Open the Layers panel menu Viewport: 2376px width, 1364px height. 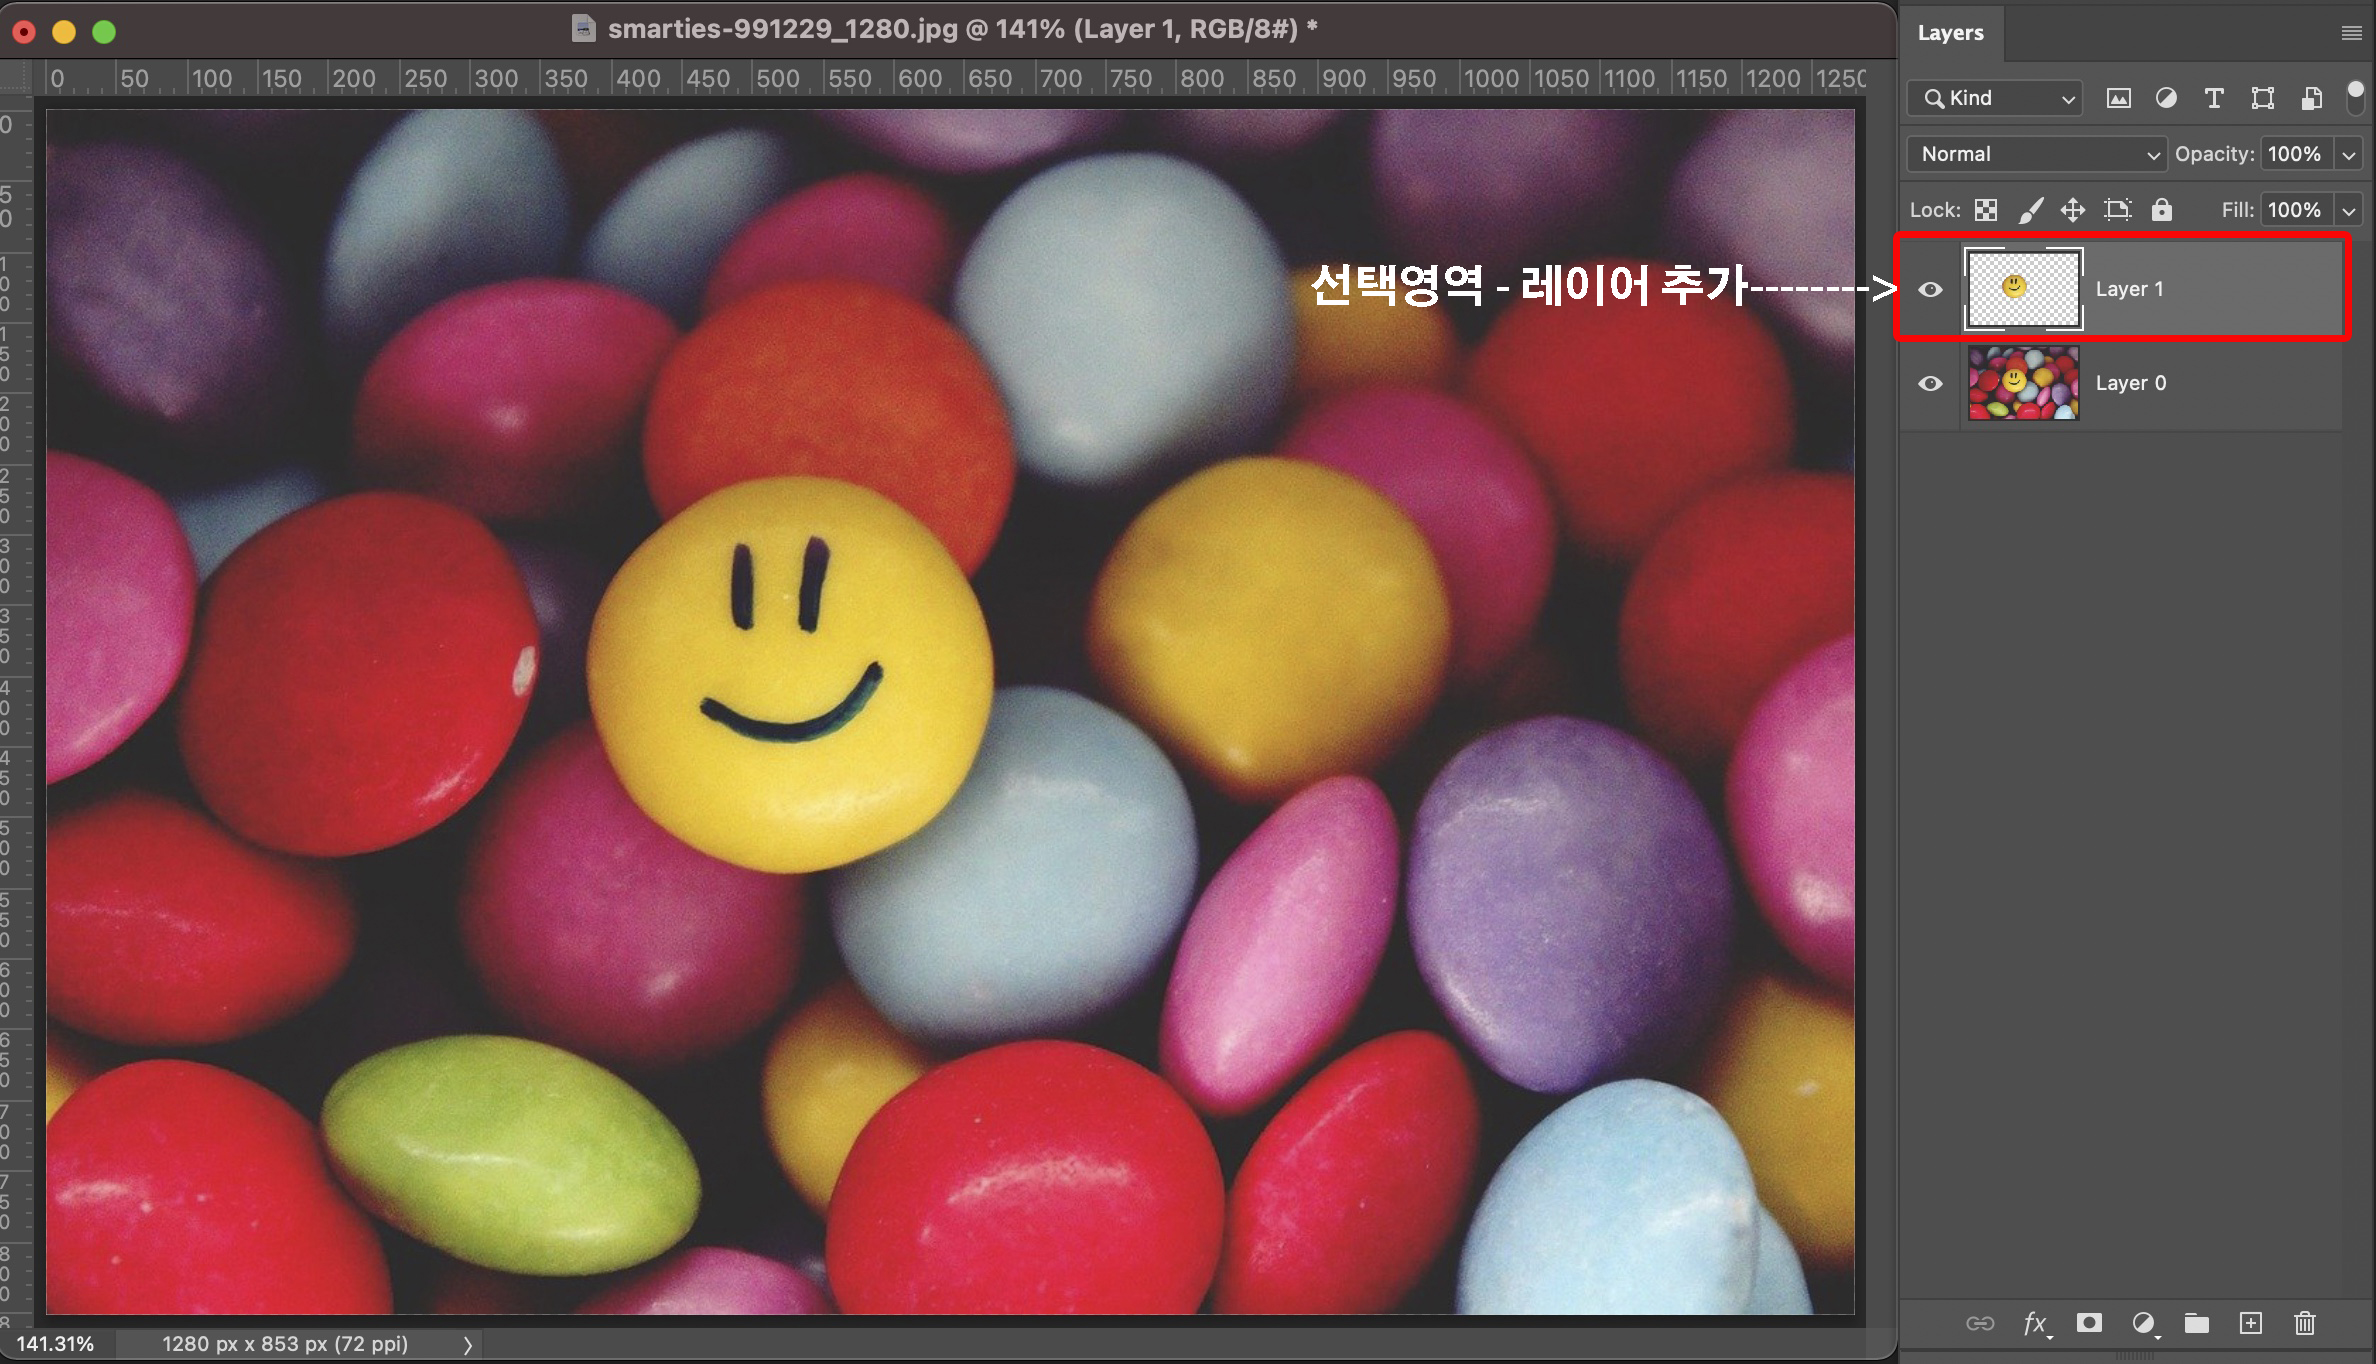[x=2351, y=33]
